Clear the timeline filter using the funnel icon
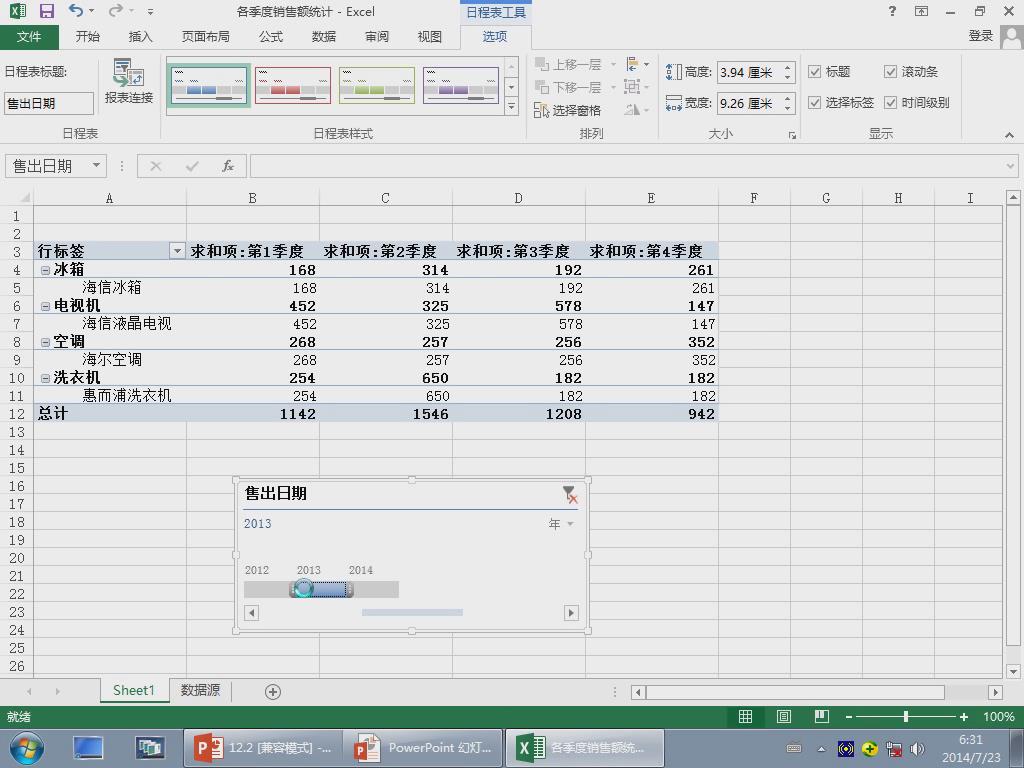The height and width of the screenshot is (768, 1024). click(569, 494)
